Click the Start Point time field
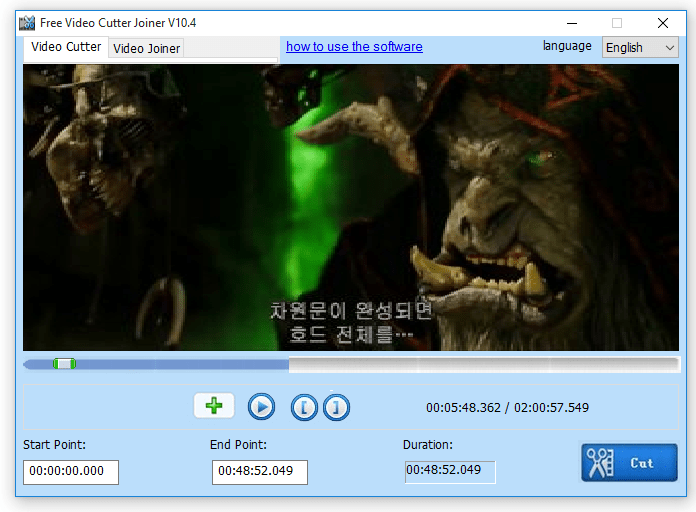 [x=71, y=472]
